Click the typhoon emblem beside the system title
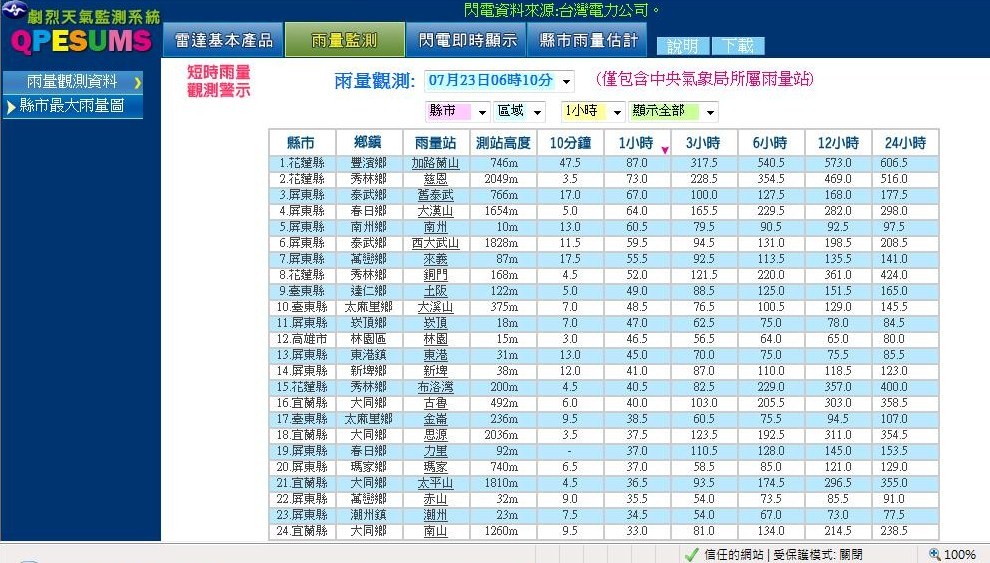 pyautogui.click(x=13, y=13)
